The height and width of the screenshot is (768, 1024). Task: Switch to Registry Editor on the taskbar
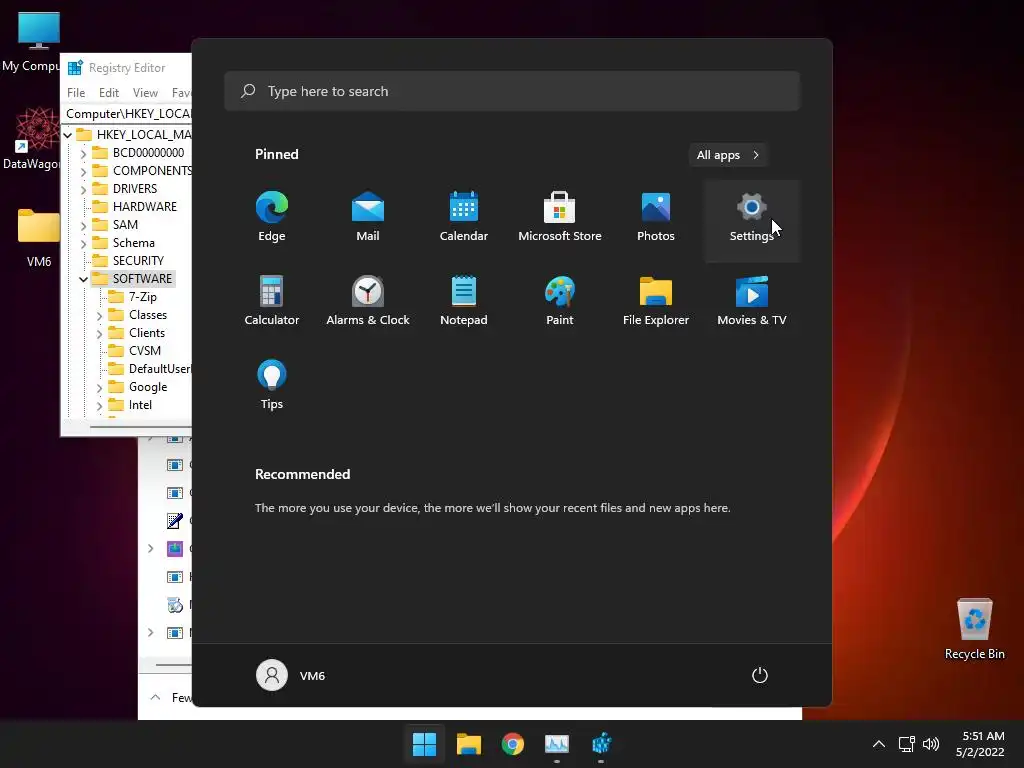(x=601, y=744)
